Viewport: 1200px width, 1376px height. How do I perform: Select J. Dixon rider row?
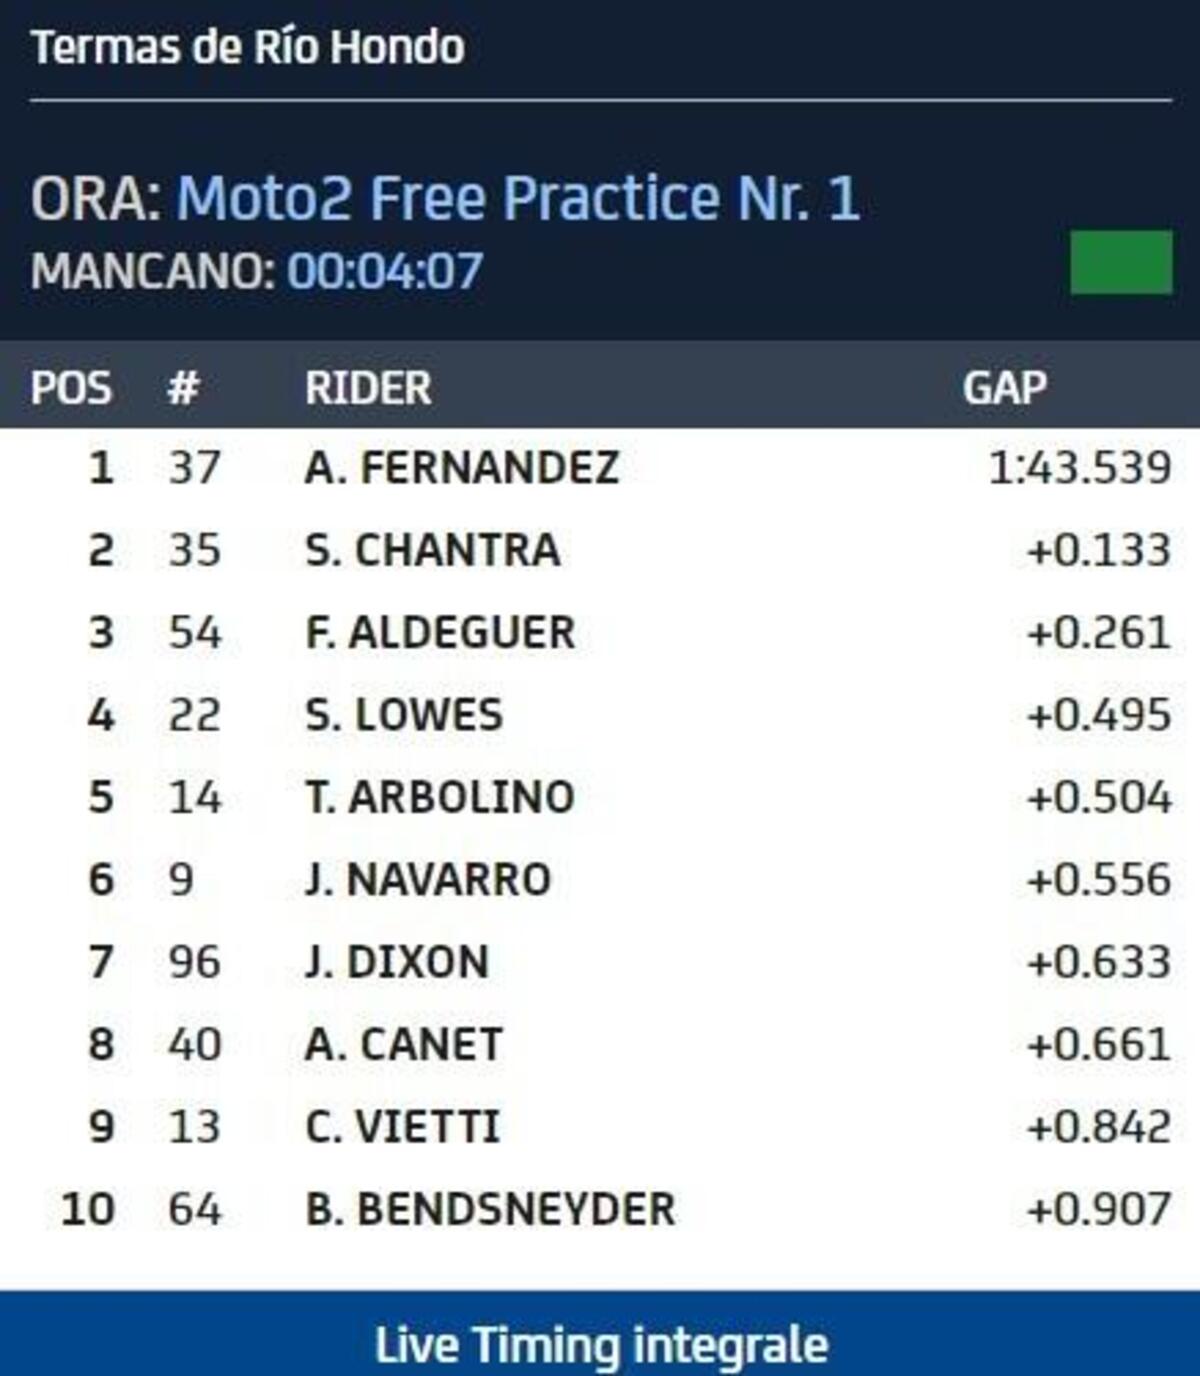397,962
